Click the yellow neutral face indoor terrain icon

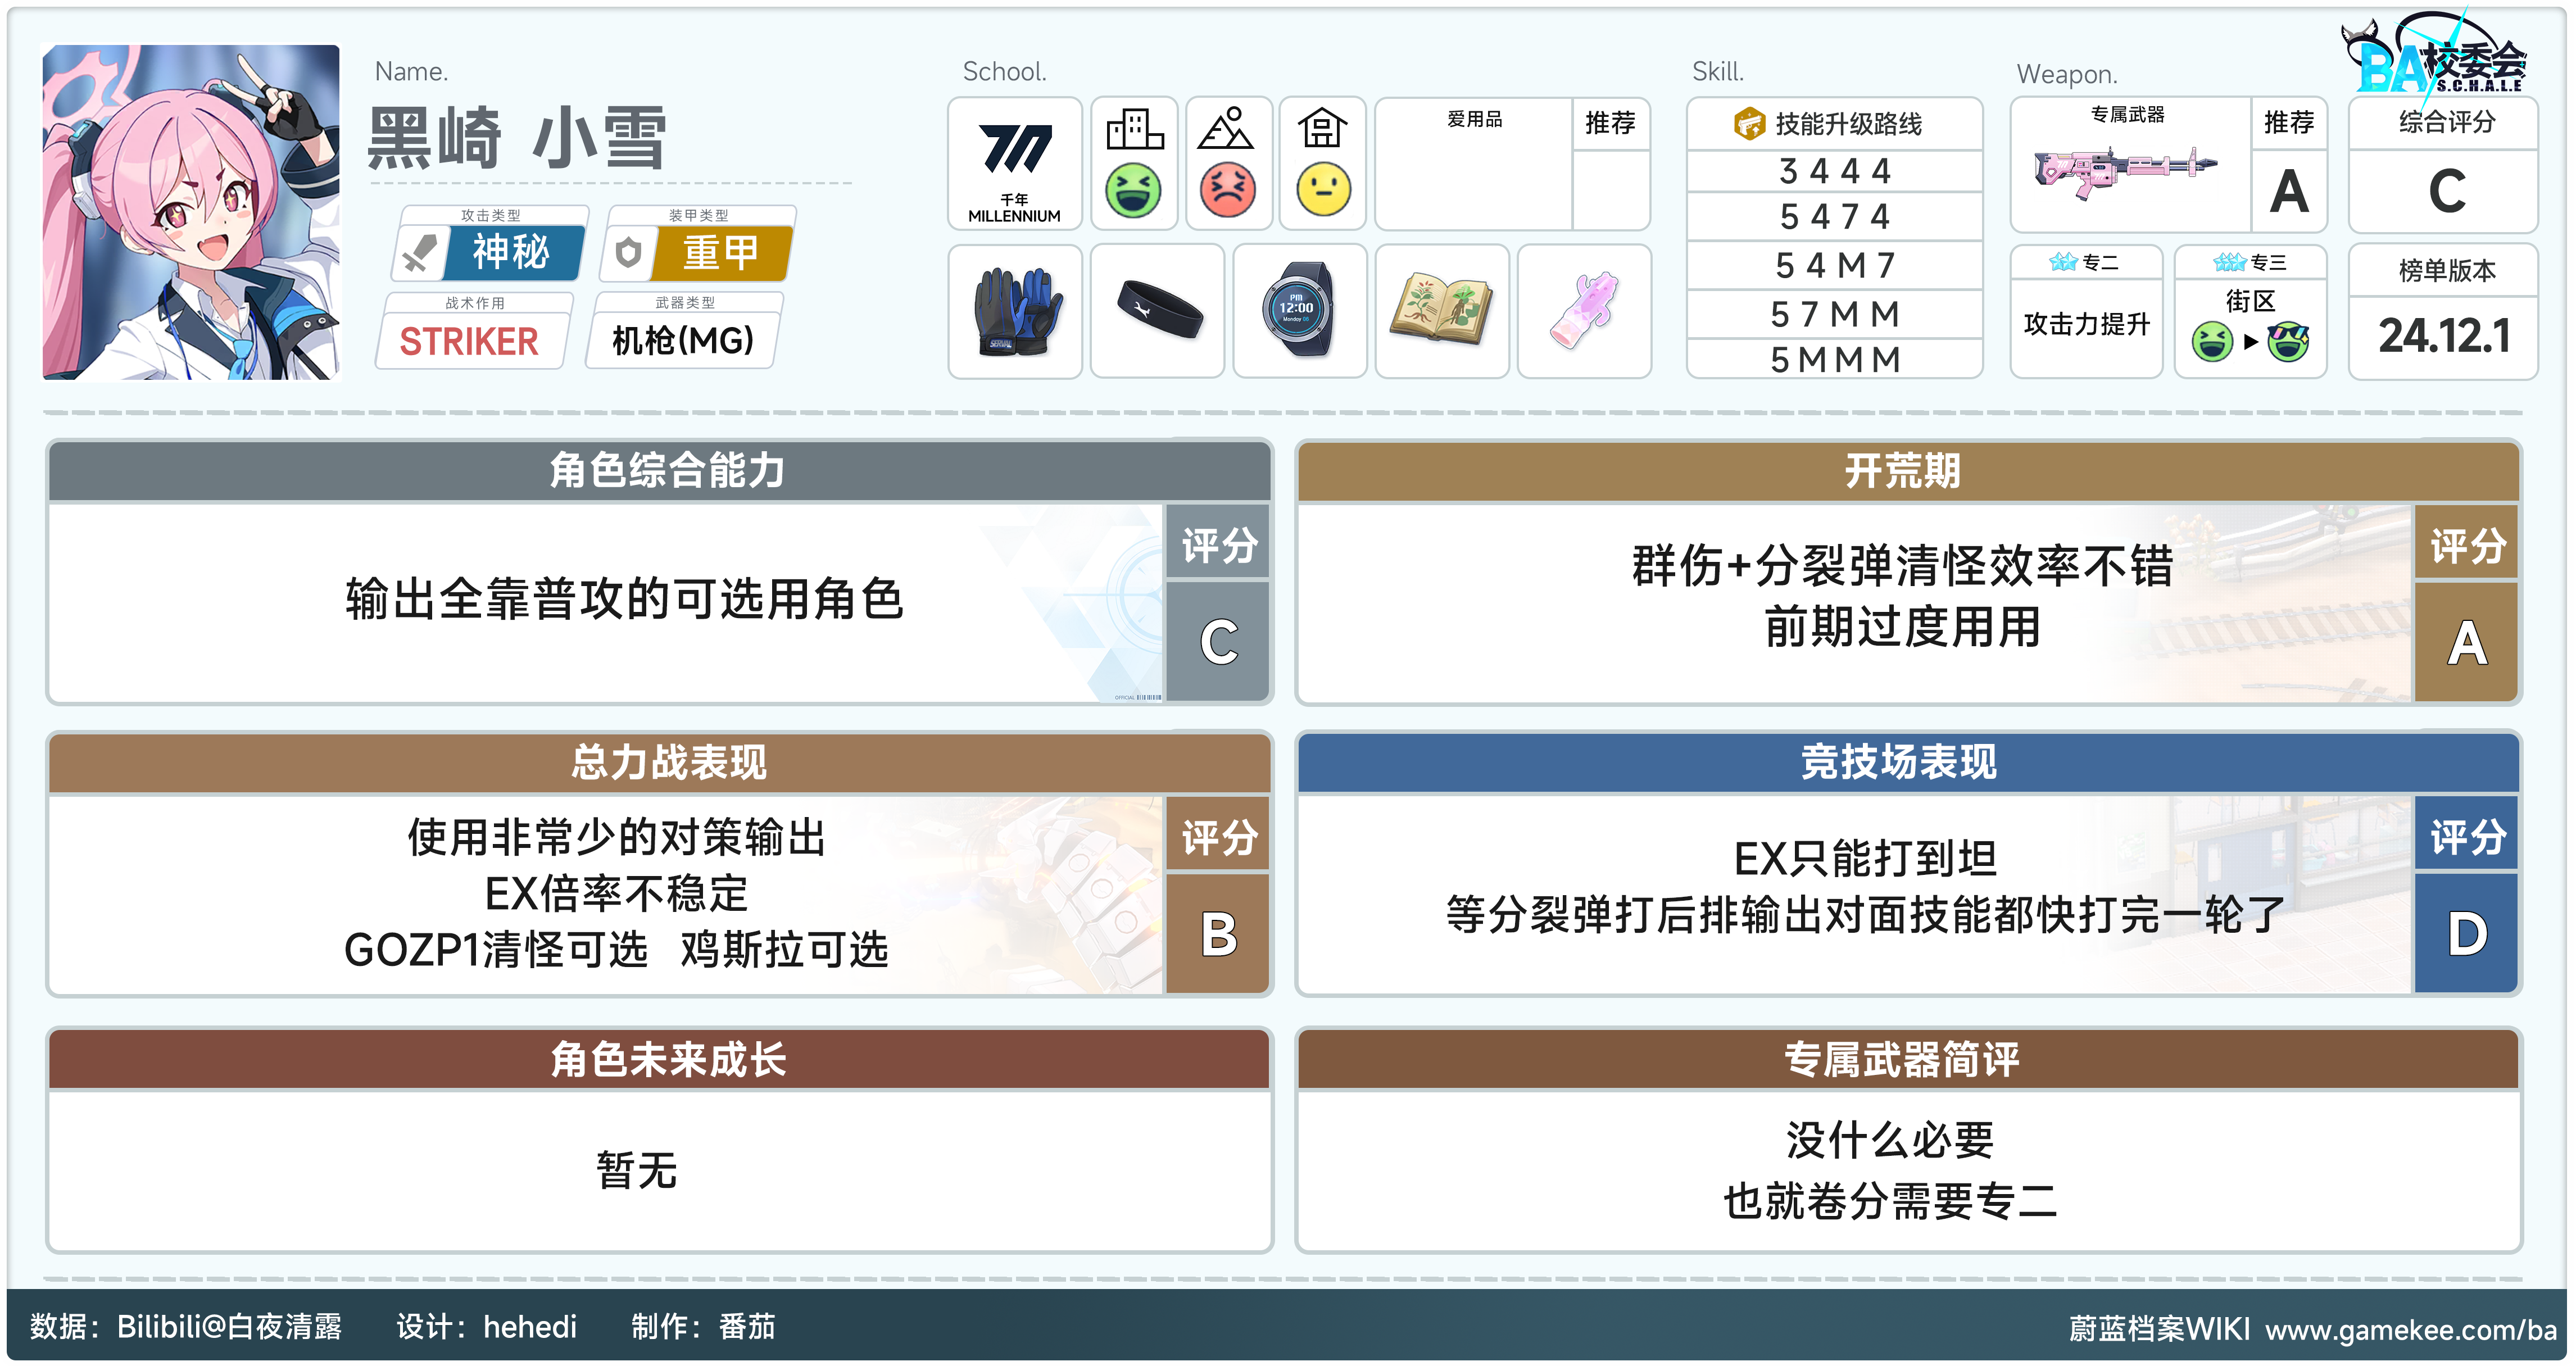tap(1323, 190)
